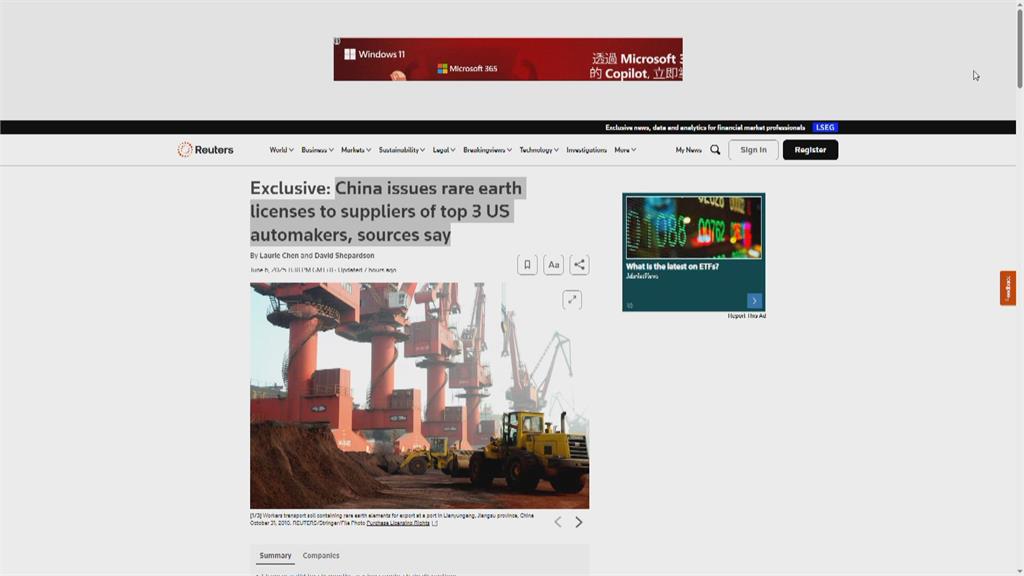Expand the More navigation dropdown

point(625,150)
